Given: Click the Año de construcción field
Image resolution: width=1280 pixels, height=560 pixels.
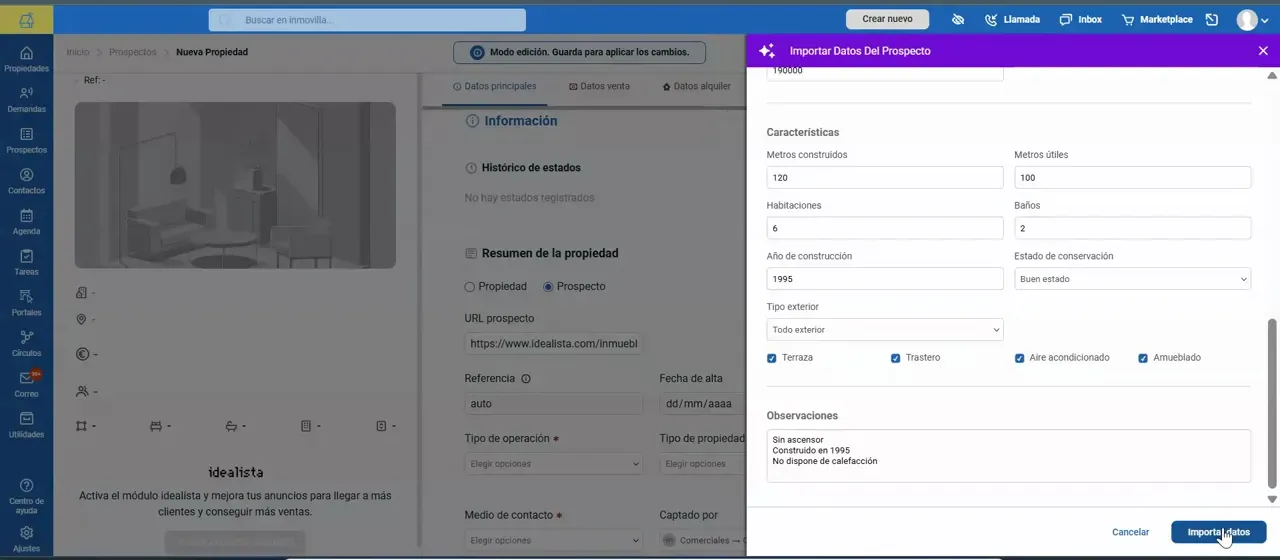Looking at the screenshot, I should [x=885, y=279].
